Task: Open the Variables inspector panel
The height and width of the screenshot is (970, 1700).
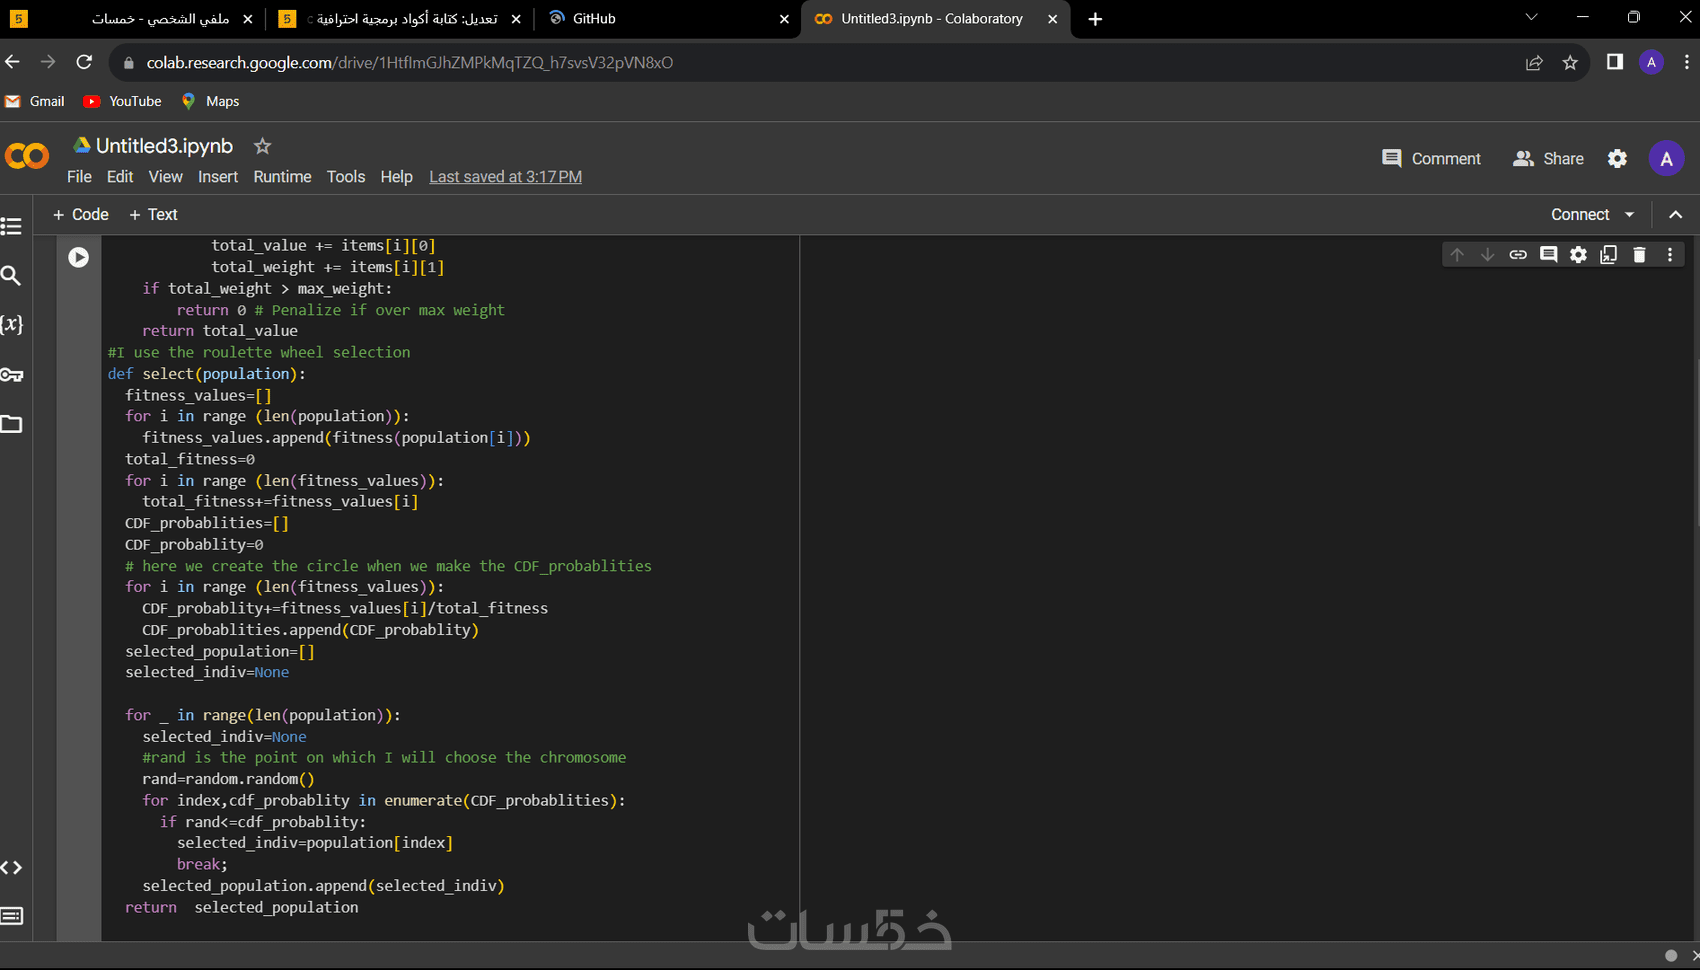Action: (12, 325)
